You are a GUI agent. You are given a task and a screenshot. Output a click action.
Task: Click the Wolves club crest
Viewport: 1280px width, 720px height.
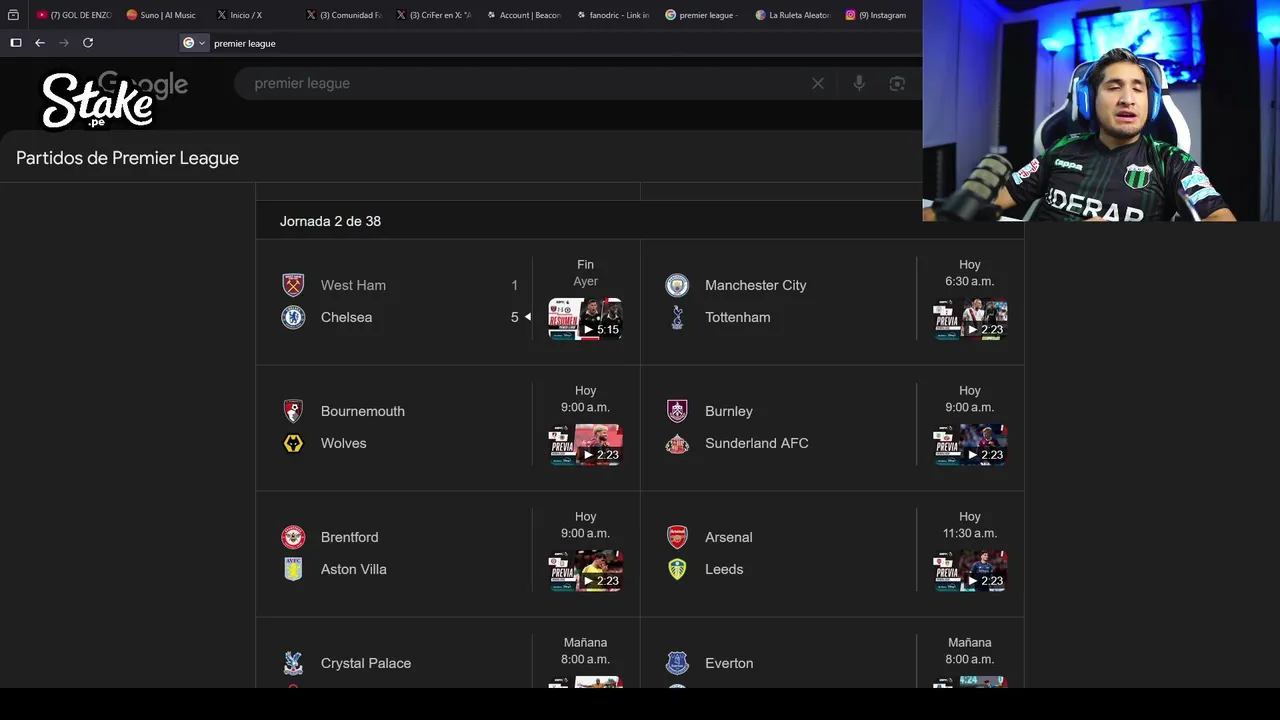pyautogui.click(x=293, y=443)
